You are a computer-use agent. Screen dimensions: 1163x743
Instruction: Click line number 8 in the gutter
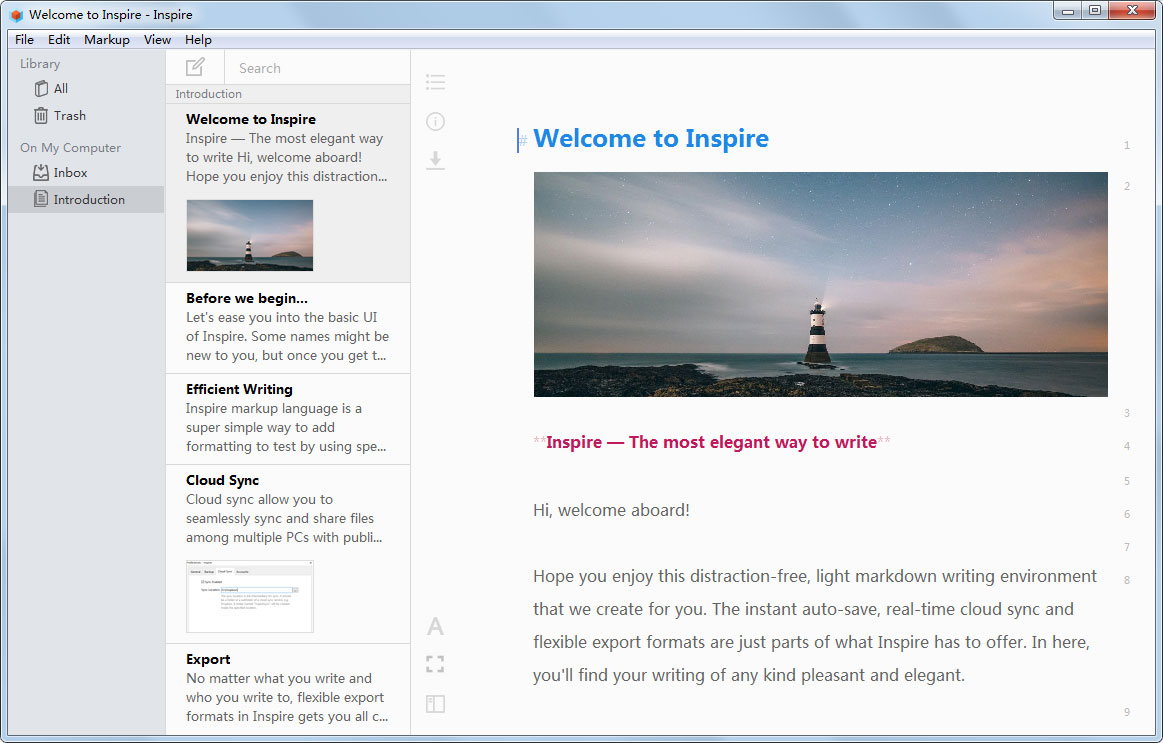coord(1127,580)
